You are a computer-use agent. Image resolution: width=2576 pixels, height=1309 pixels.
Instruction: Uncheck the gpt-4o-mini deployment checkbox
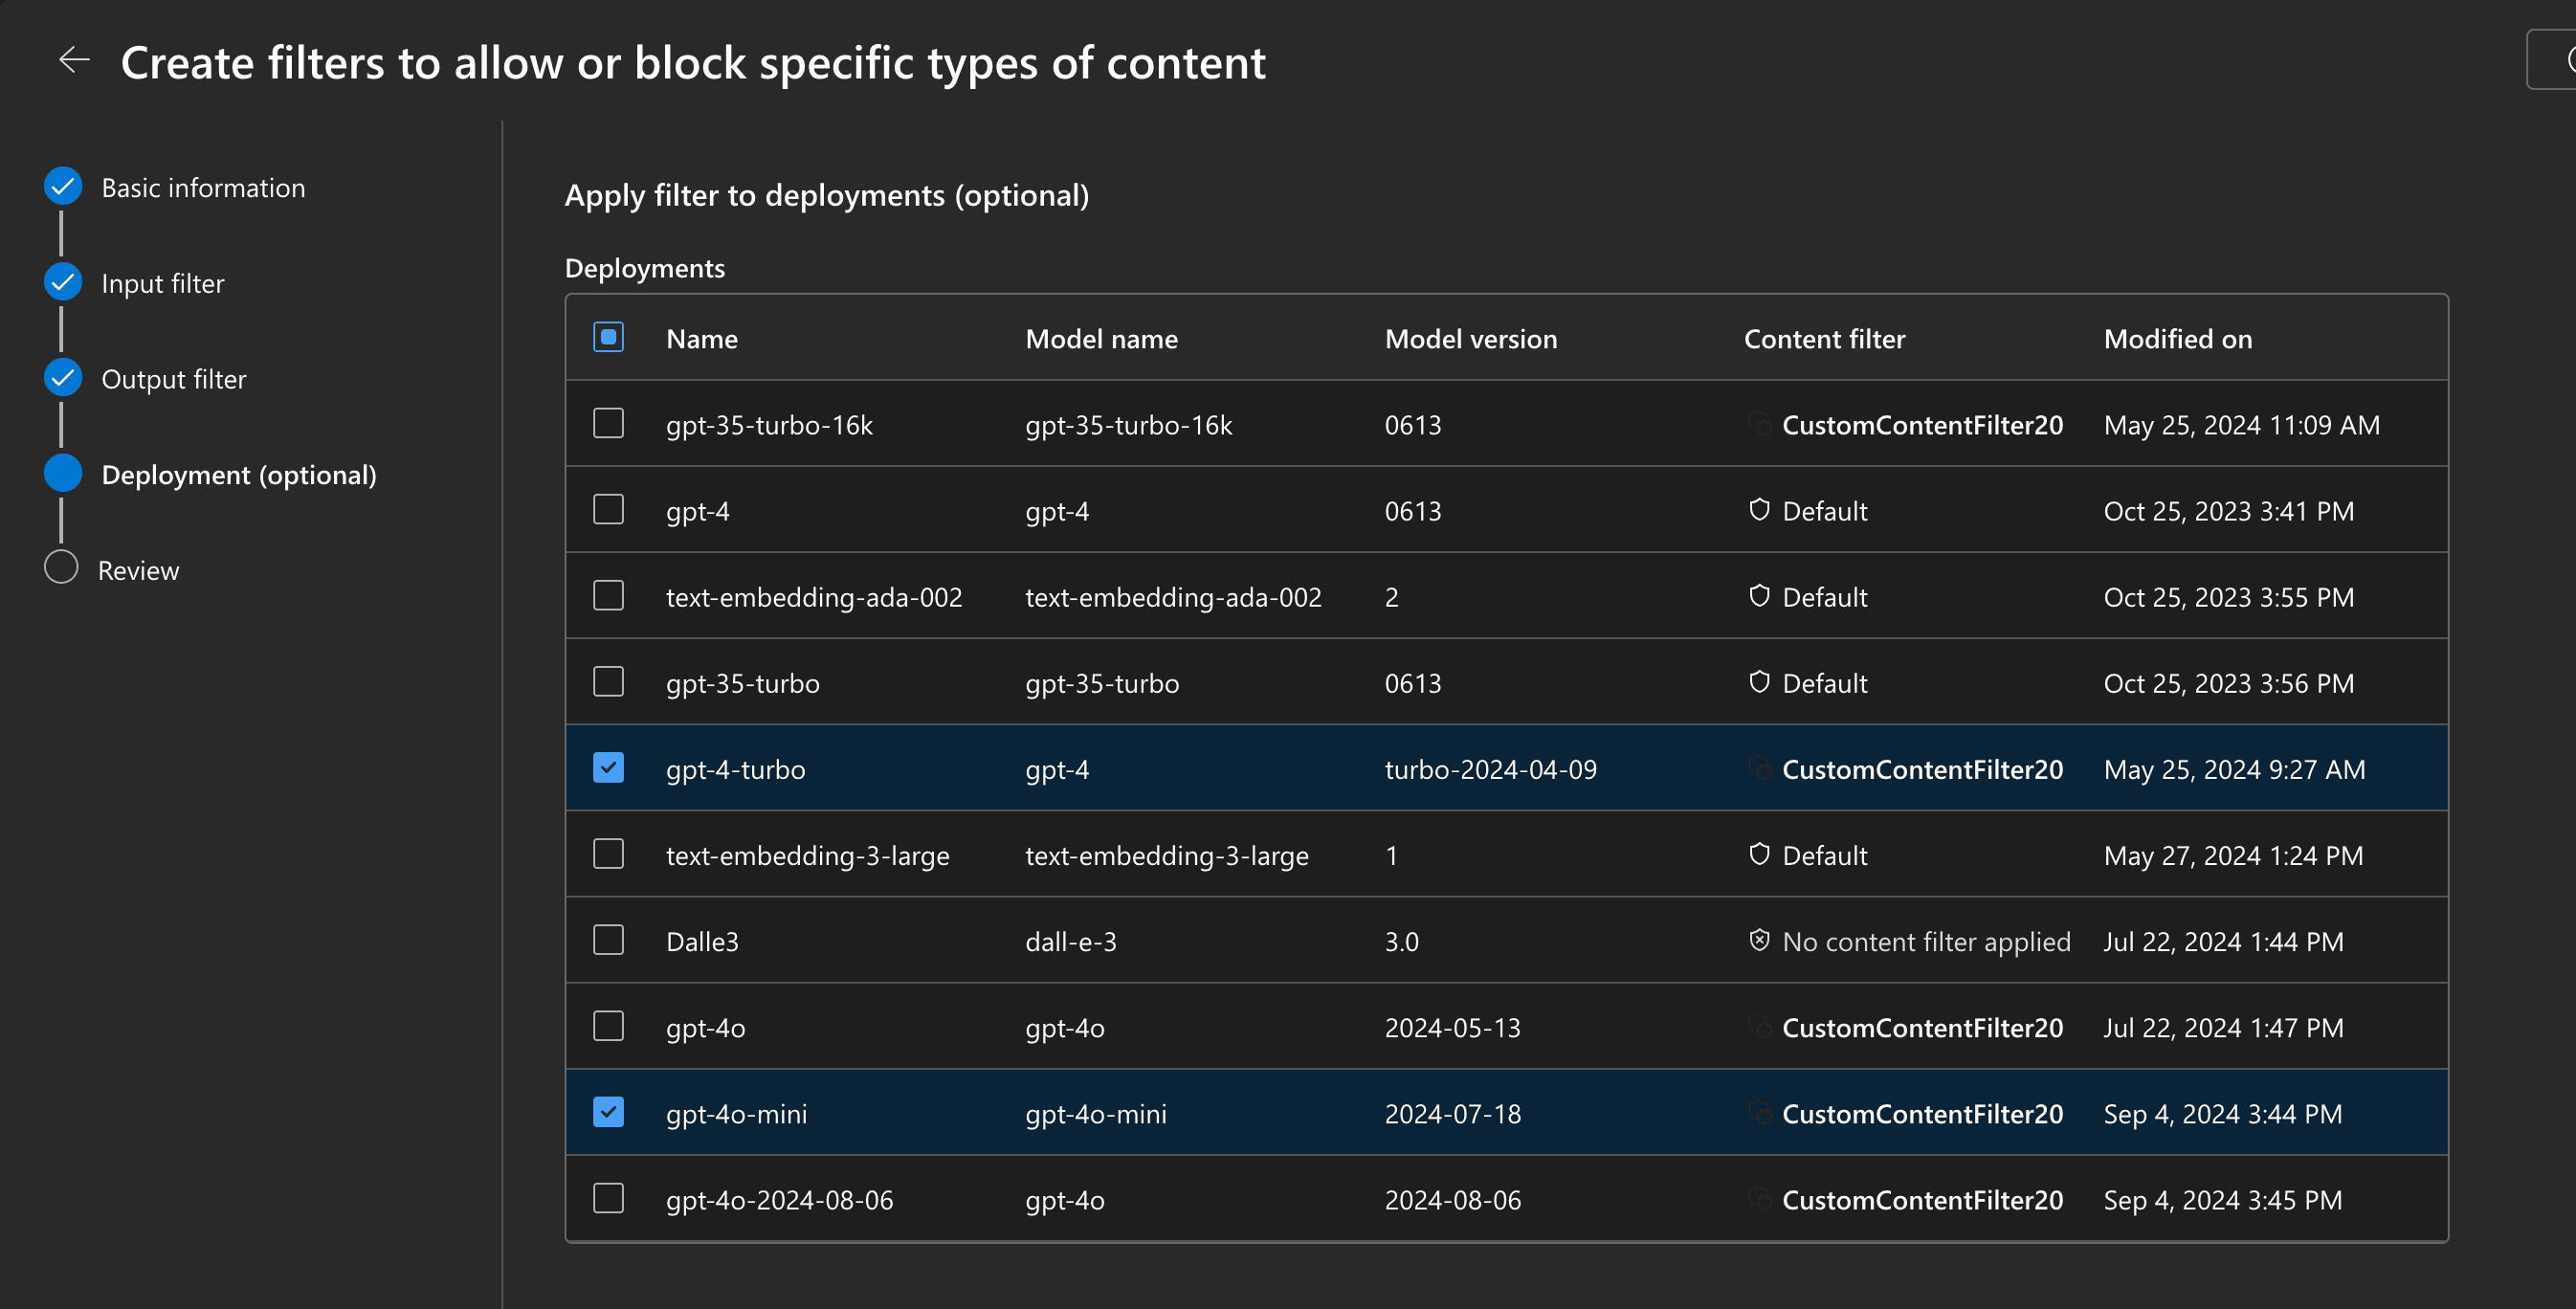608,1111
